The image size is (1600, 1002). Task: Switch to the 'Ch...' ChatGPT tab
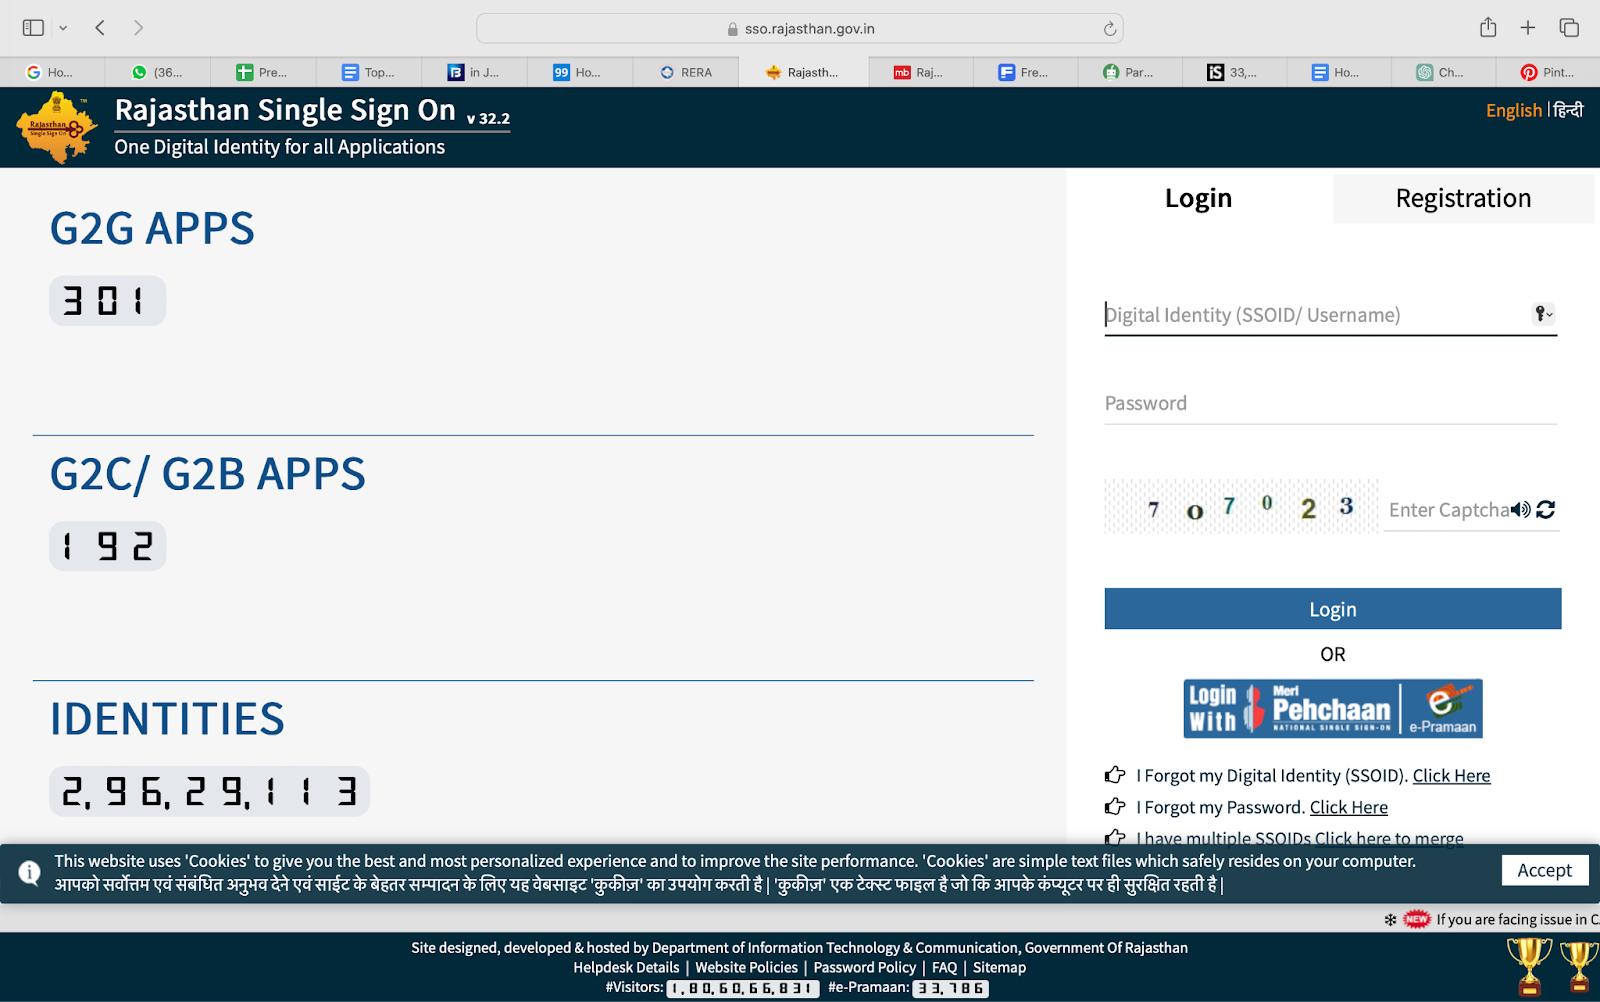(1442, 72)
